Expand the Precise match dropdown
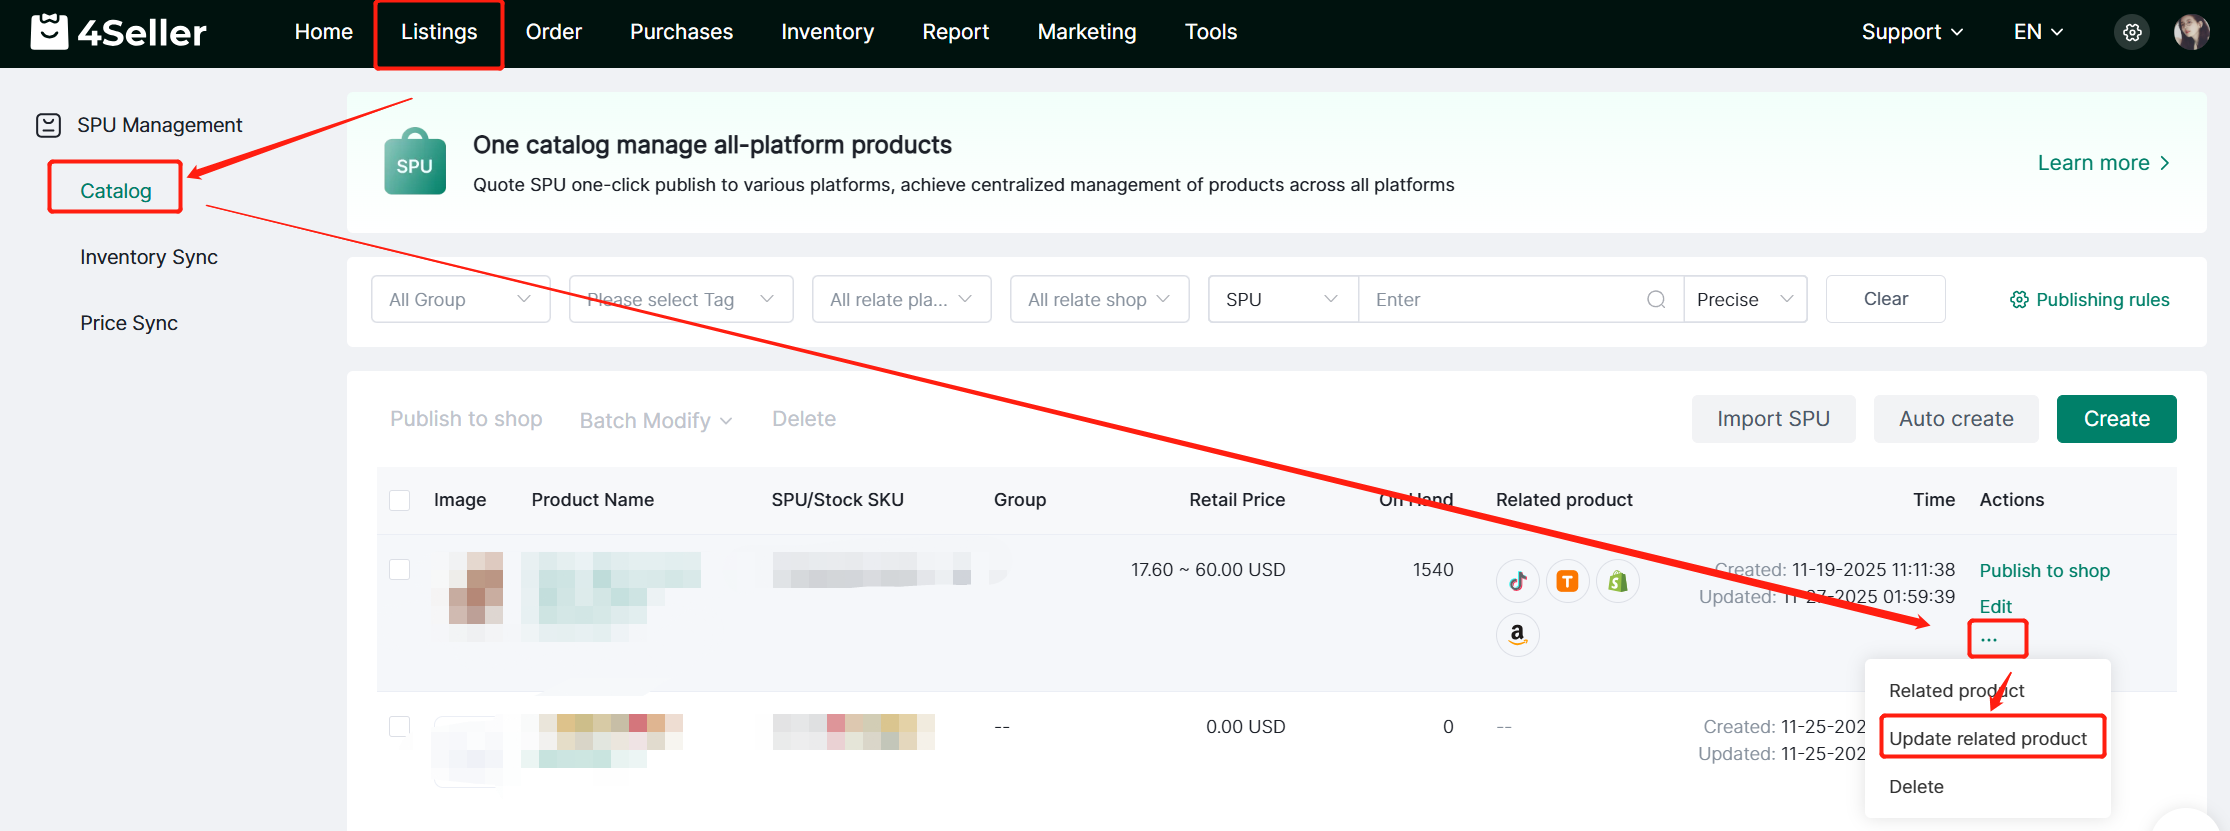This screenshot has width=2230, height=831. (1744, 300)
